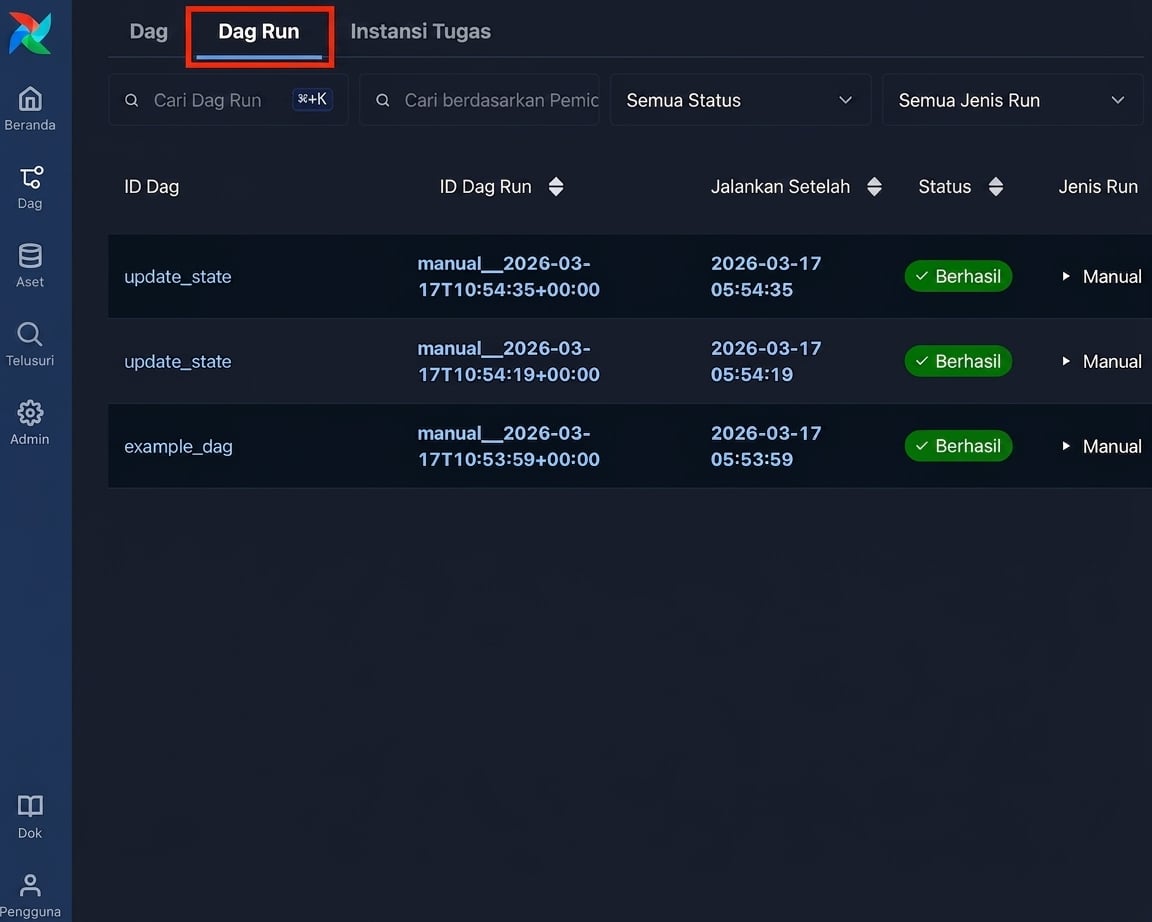Click the date 2026-03-17 05:53:59
The height and width of the screenshot is (922, 1152).
(x=766, y=446)
